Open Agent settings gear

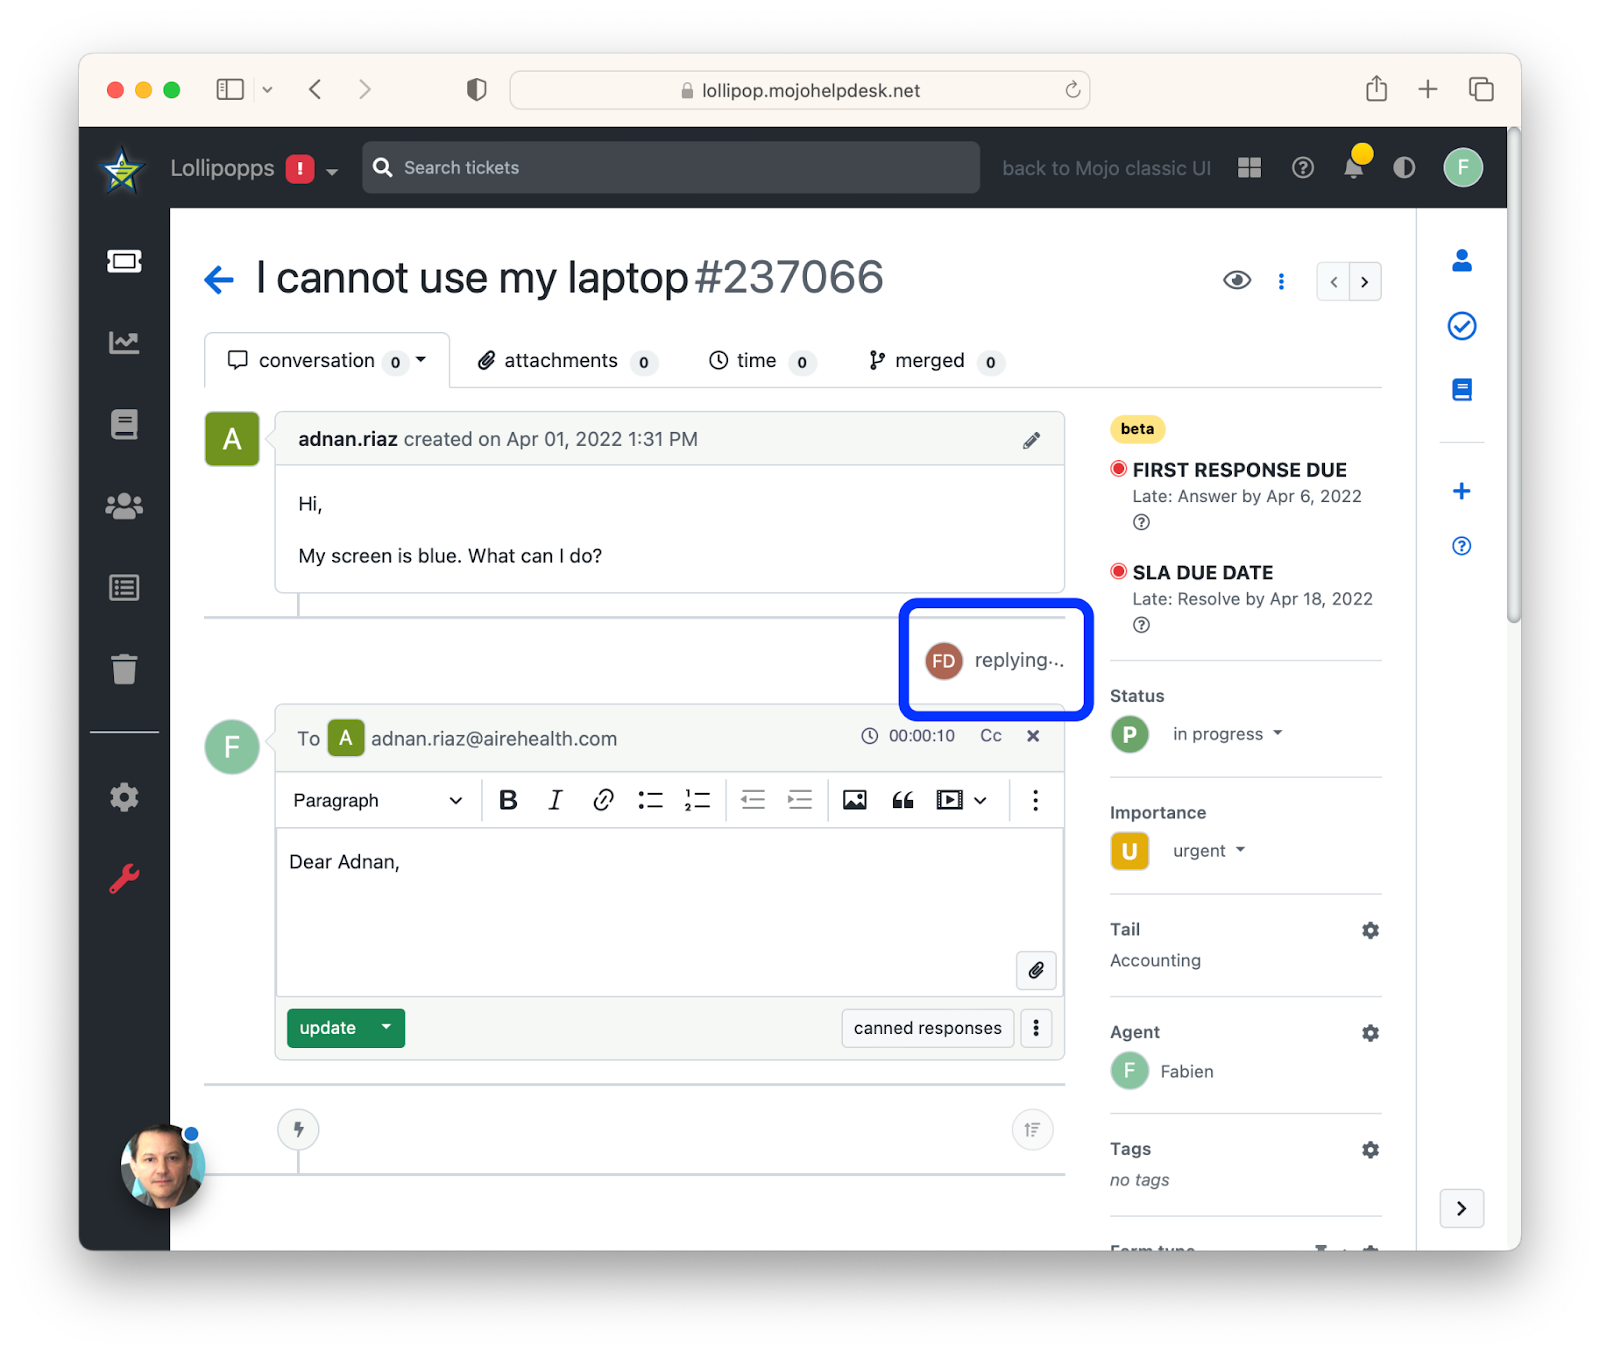point(1370,1033)
